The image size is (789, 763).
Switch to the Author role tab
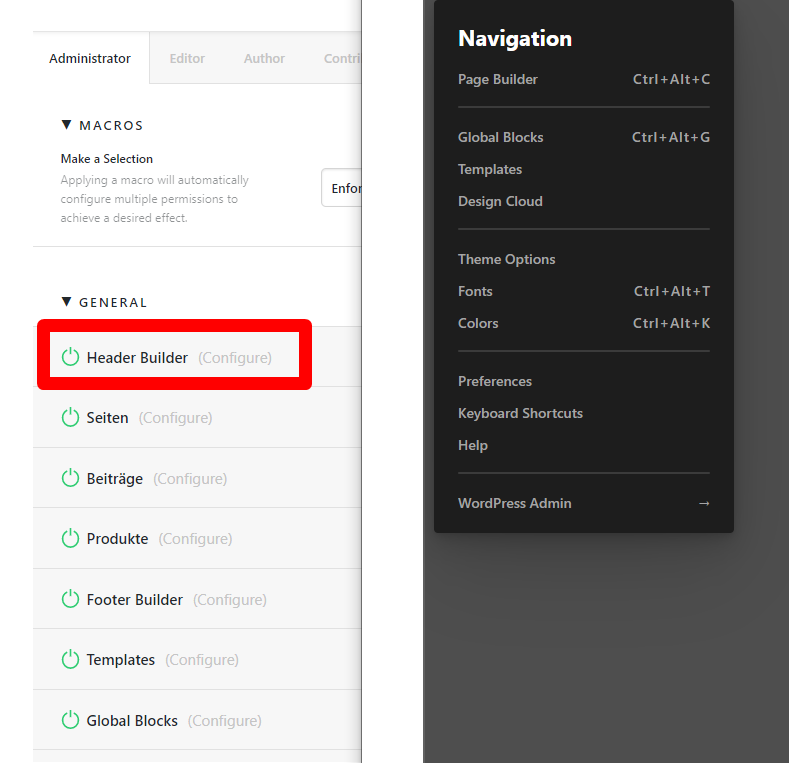click(x=264, y=58)
